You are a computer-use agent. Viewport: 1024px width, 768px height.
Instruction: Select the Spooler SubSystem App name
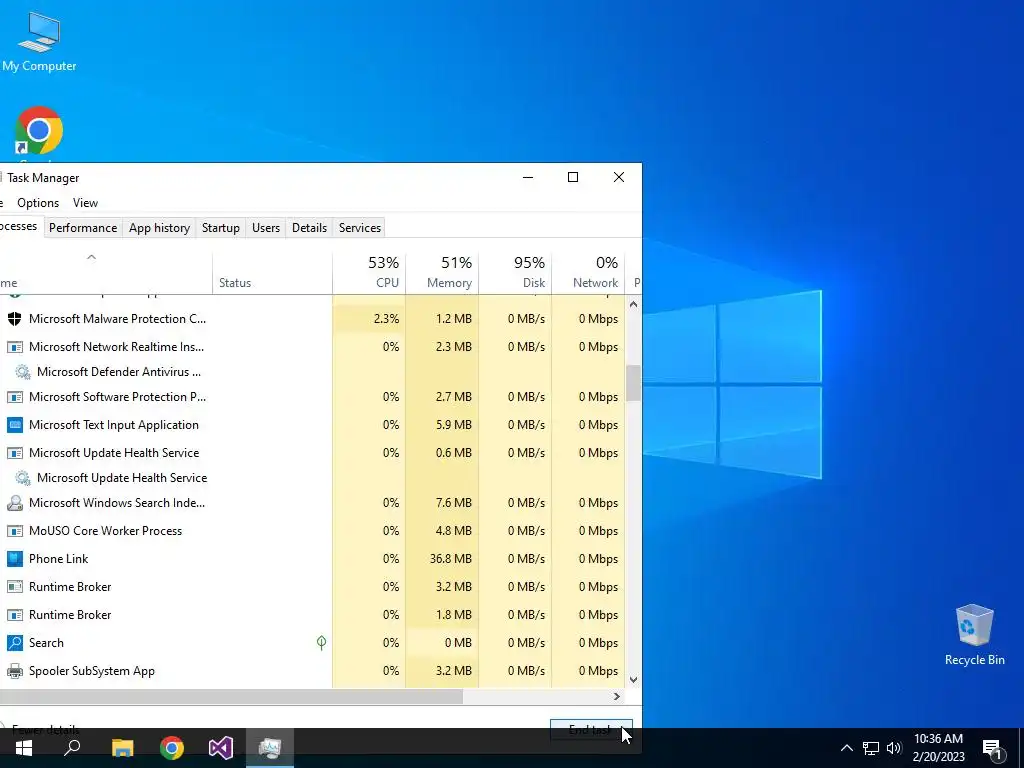coord(91,671)
